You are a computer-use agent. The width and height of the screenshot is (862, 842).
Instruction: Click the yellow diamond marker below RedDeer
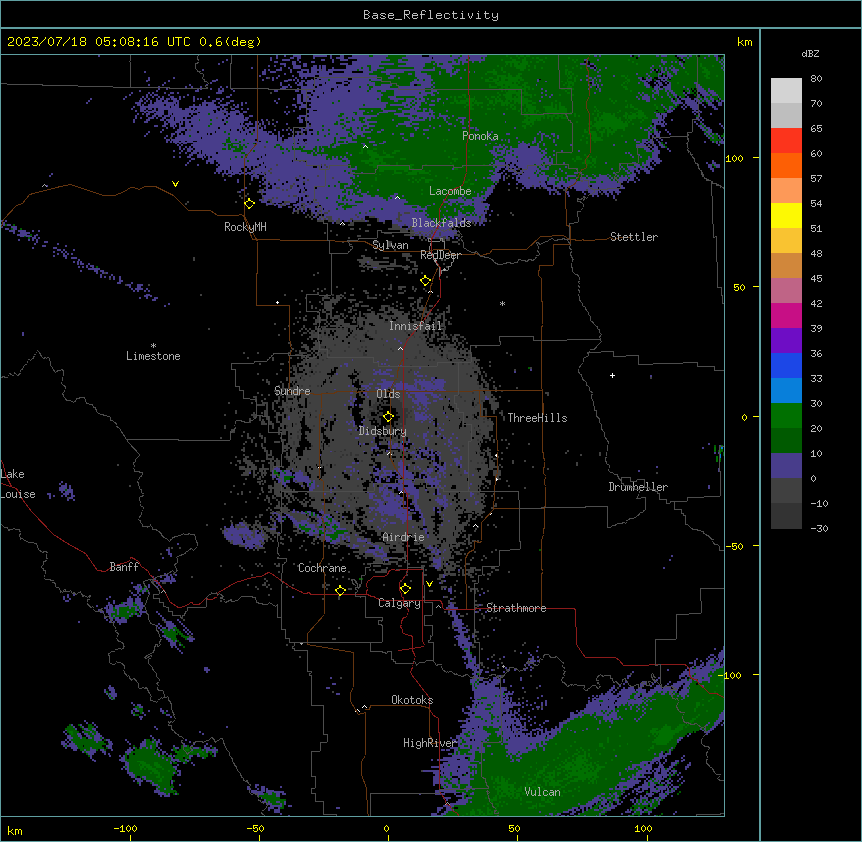tap(426, 281)
